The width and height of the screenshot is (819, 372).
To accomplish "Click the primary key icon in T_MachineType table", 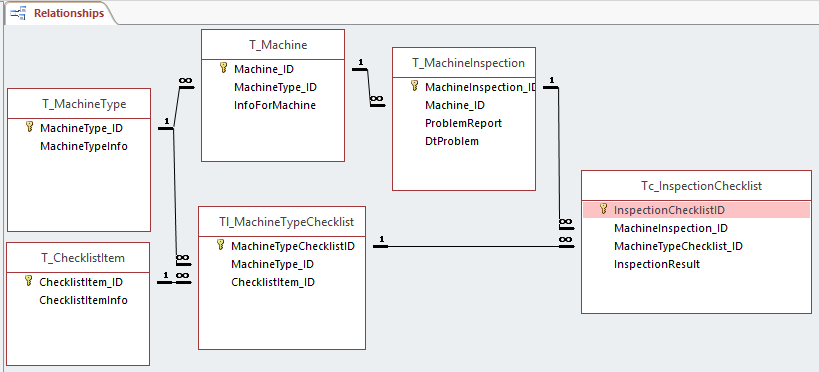I will (x=30, y=127).
